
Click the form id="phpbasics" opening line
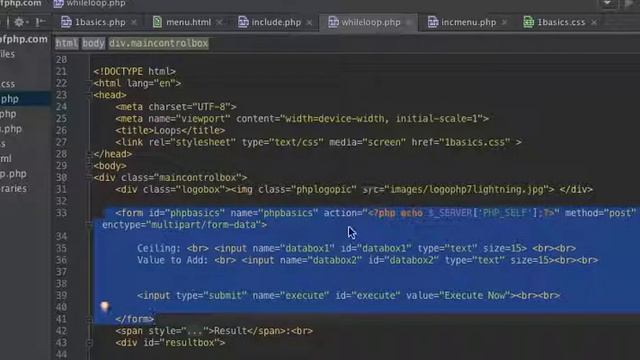(x=376, y=213)
